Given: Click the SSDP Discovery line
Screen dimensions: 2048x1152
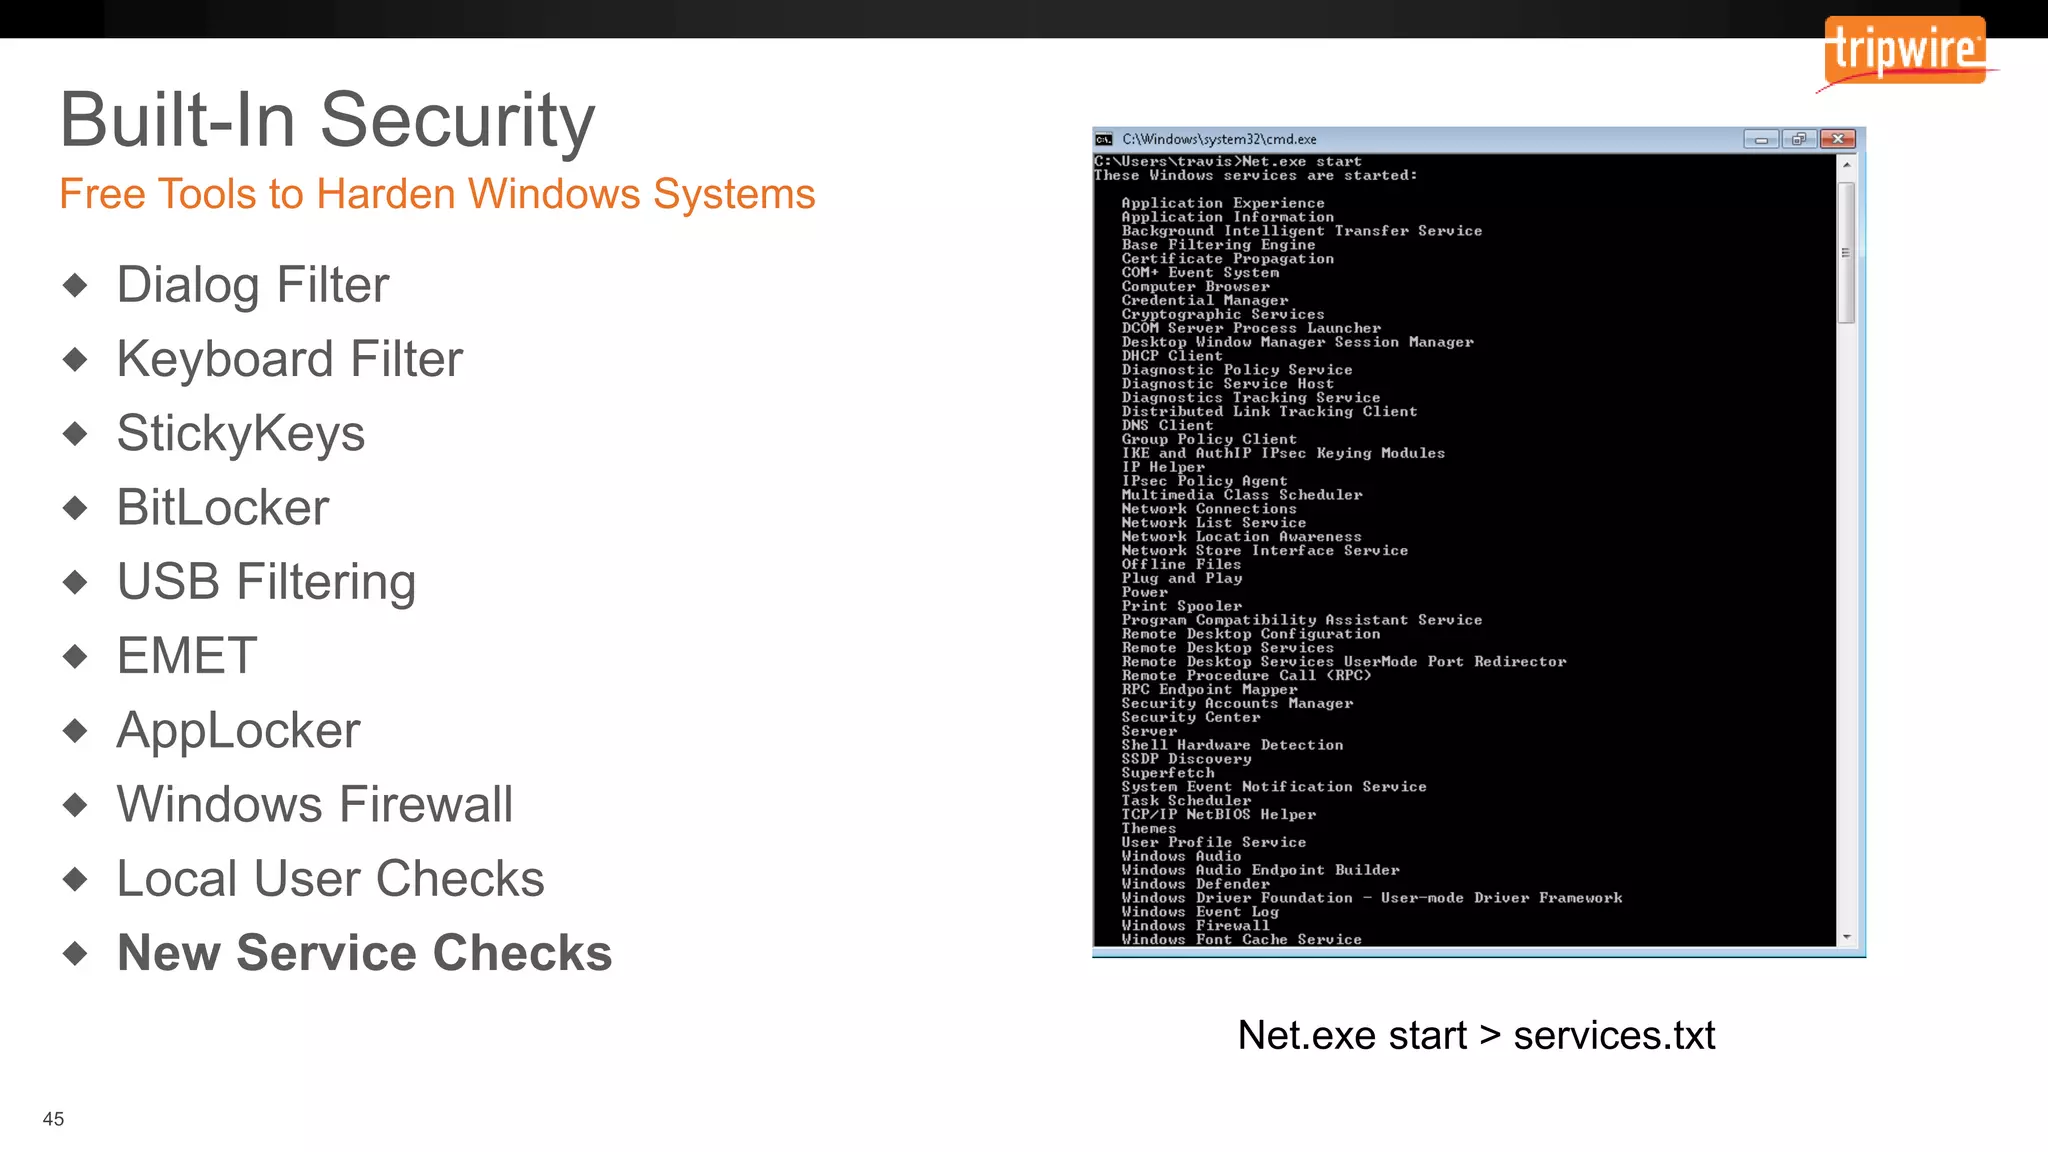Looking at the screenshot, I should point(1186,760).
